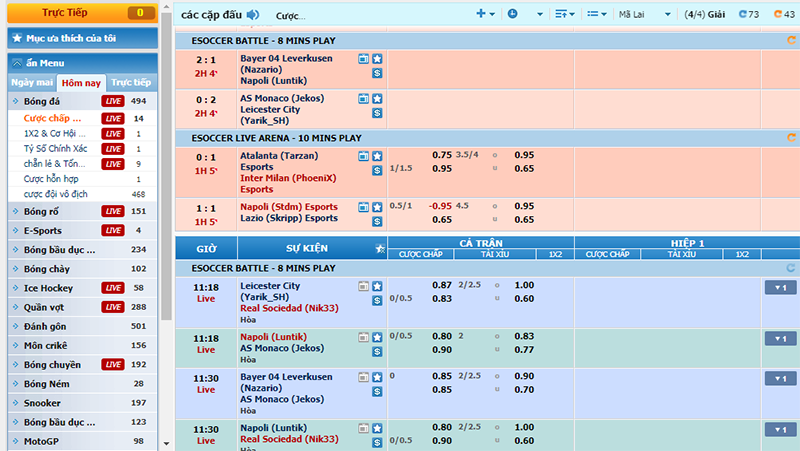The width and height of the screenshot is (800, 451).
Task: Expand the E-Sports category
Action: 82,231
